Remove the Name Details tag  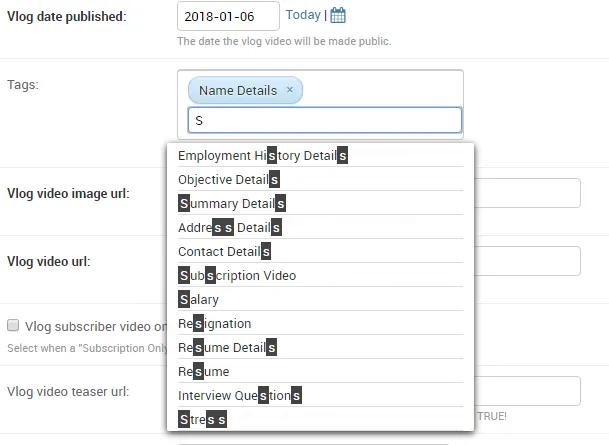click(290, 90)
